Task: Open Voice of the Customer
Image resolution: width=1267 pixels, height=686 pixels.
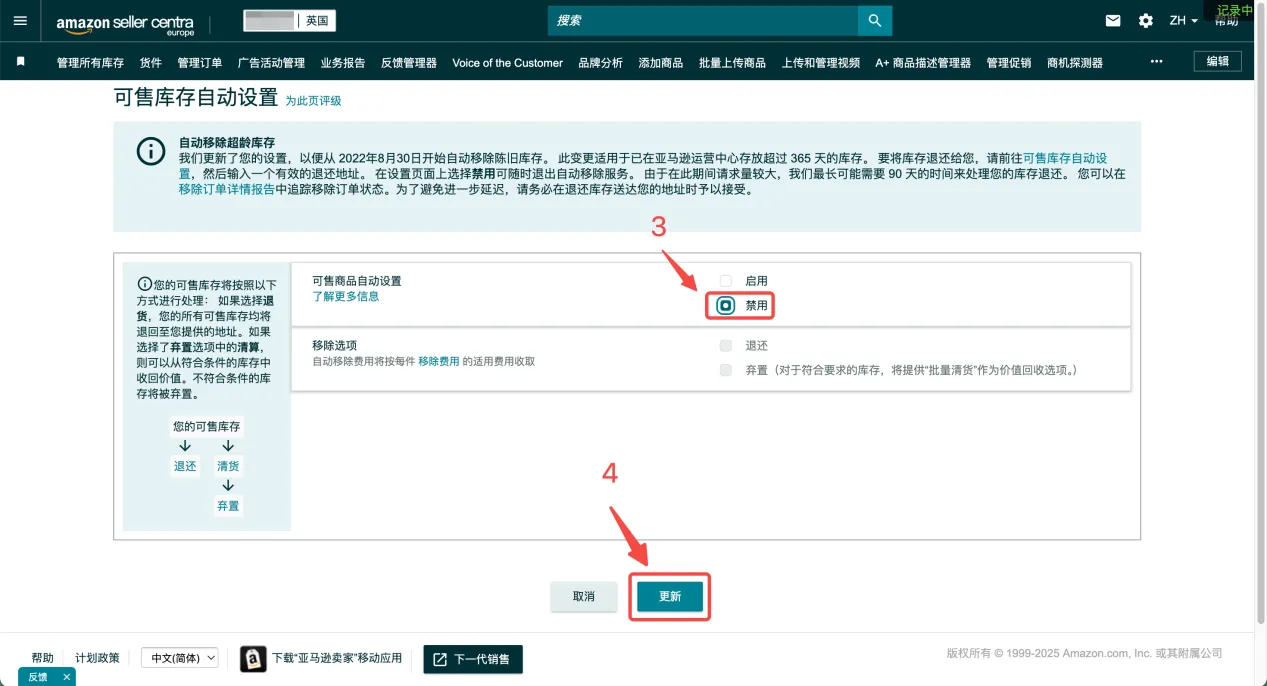Action: (507, 62)
